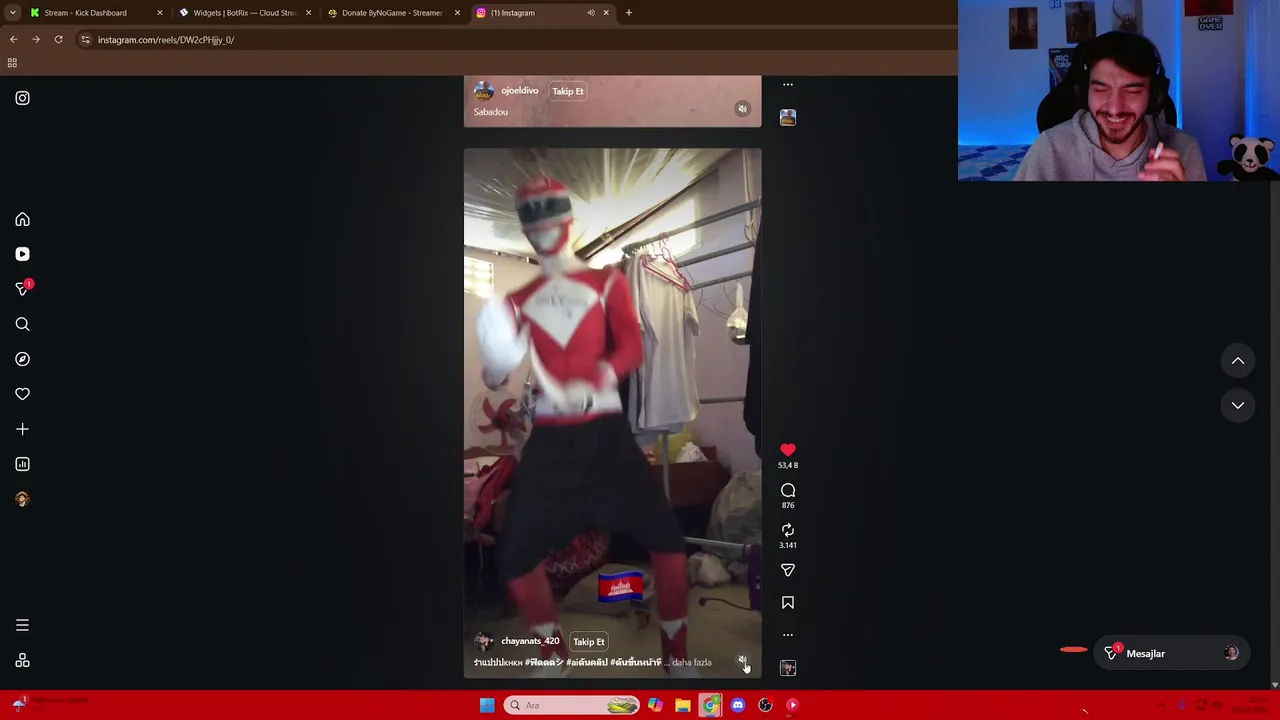Click the taskbar Ara search box
1280x720 pixels.
pyautogui.click(x=572, y=705)
